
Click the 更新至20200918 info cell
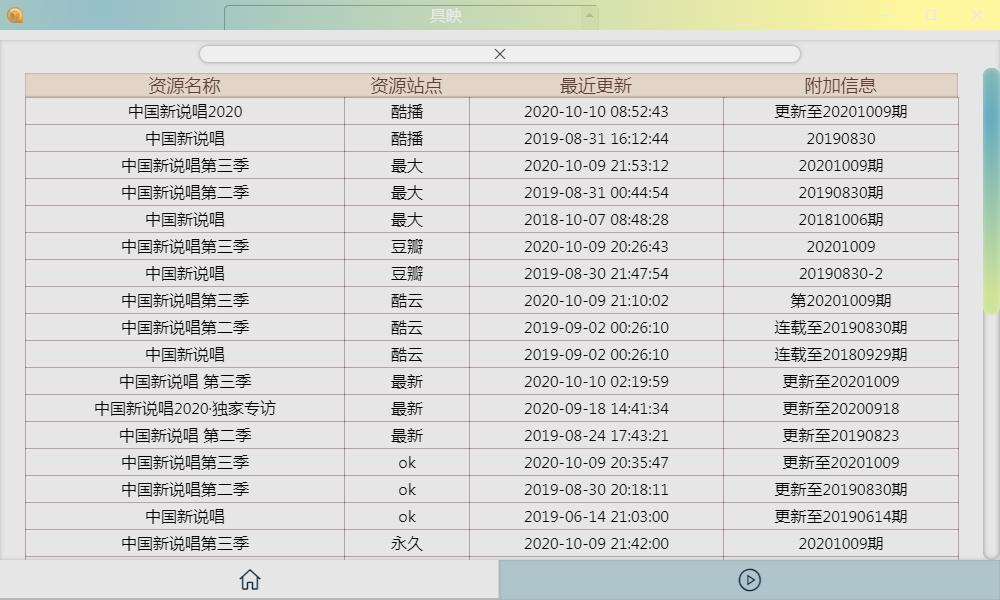(841, 409)
